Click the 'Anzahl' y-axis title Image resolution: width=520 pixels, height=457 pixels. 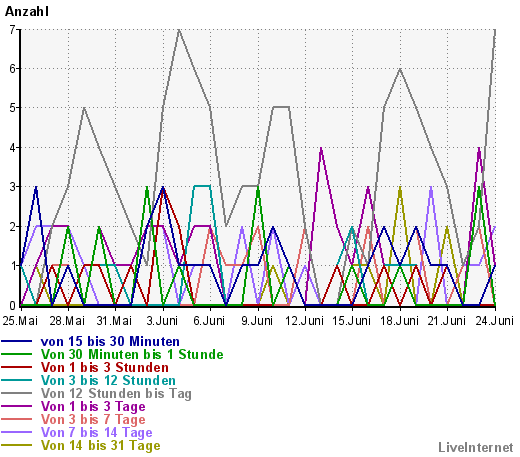27,11
